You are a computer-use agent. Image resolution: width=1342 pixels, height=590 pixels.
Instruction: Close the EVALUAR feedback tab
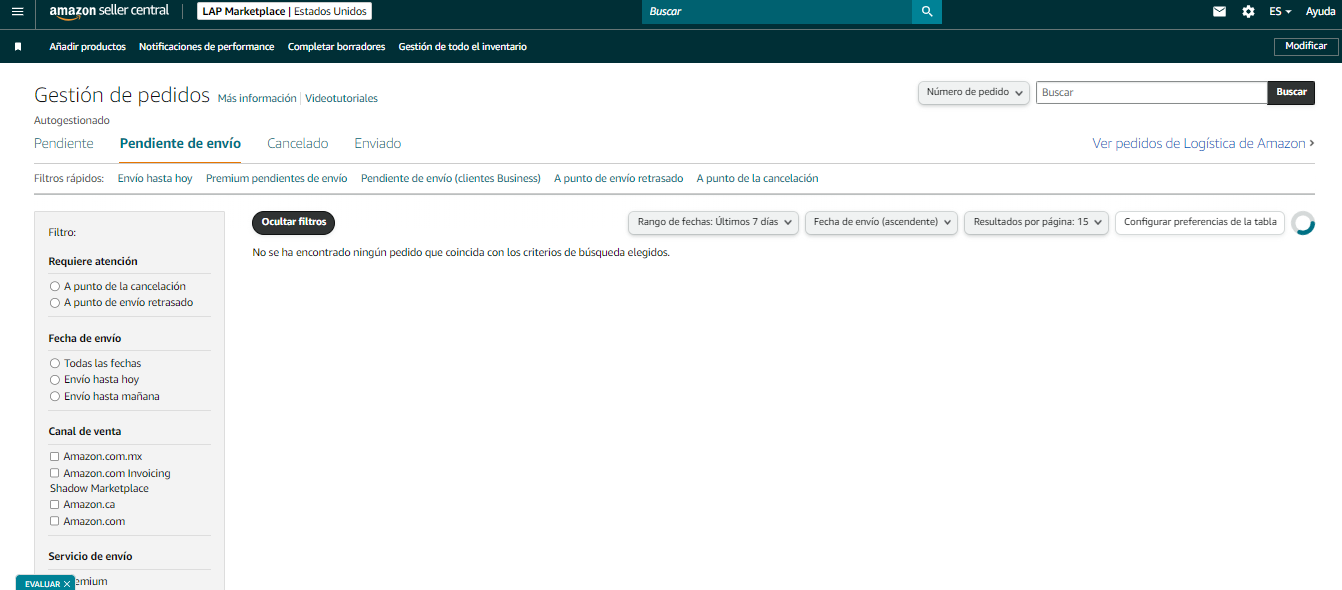tap(67, 584)
